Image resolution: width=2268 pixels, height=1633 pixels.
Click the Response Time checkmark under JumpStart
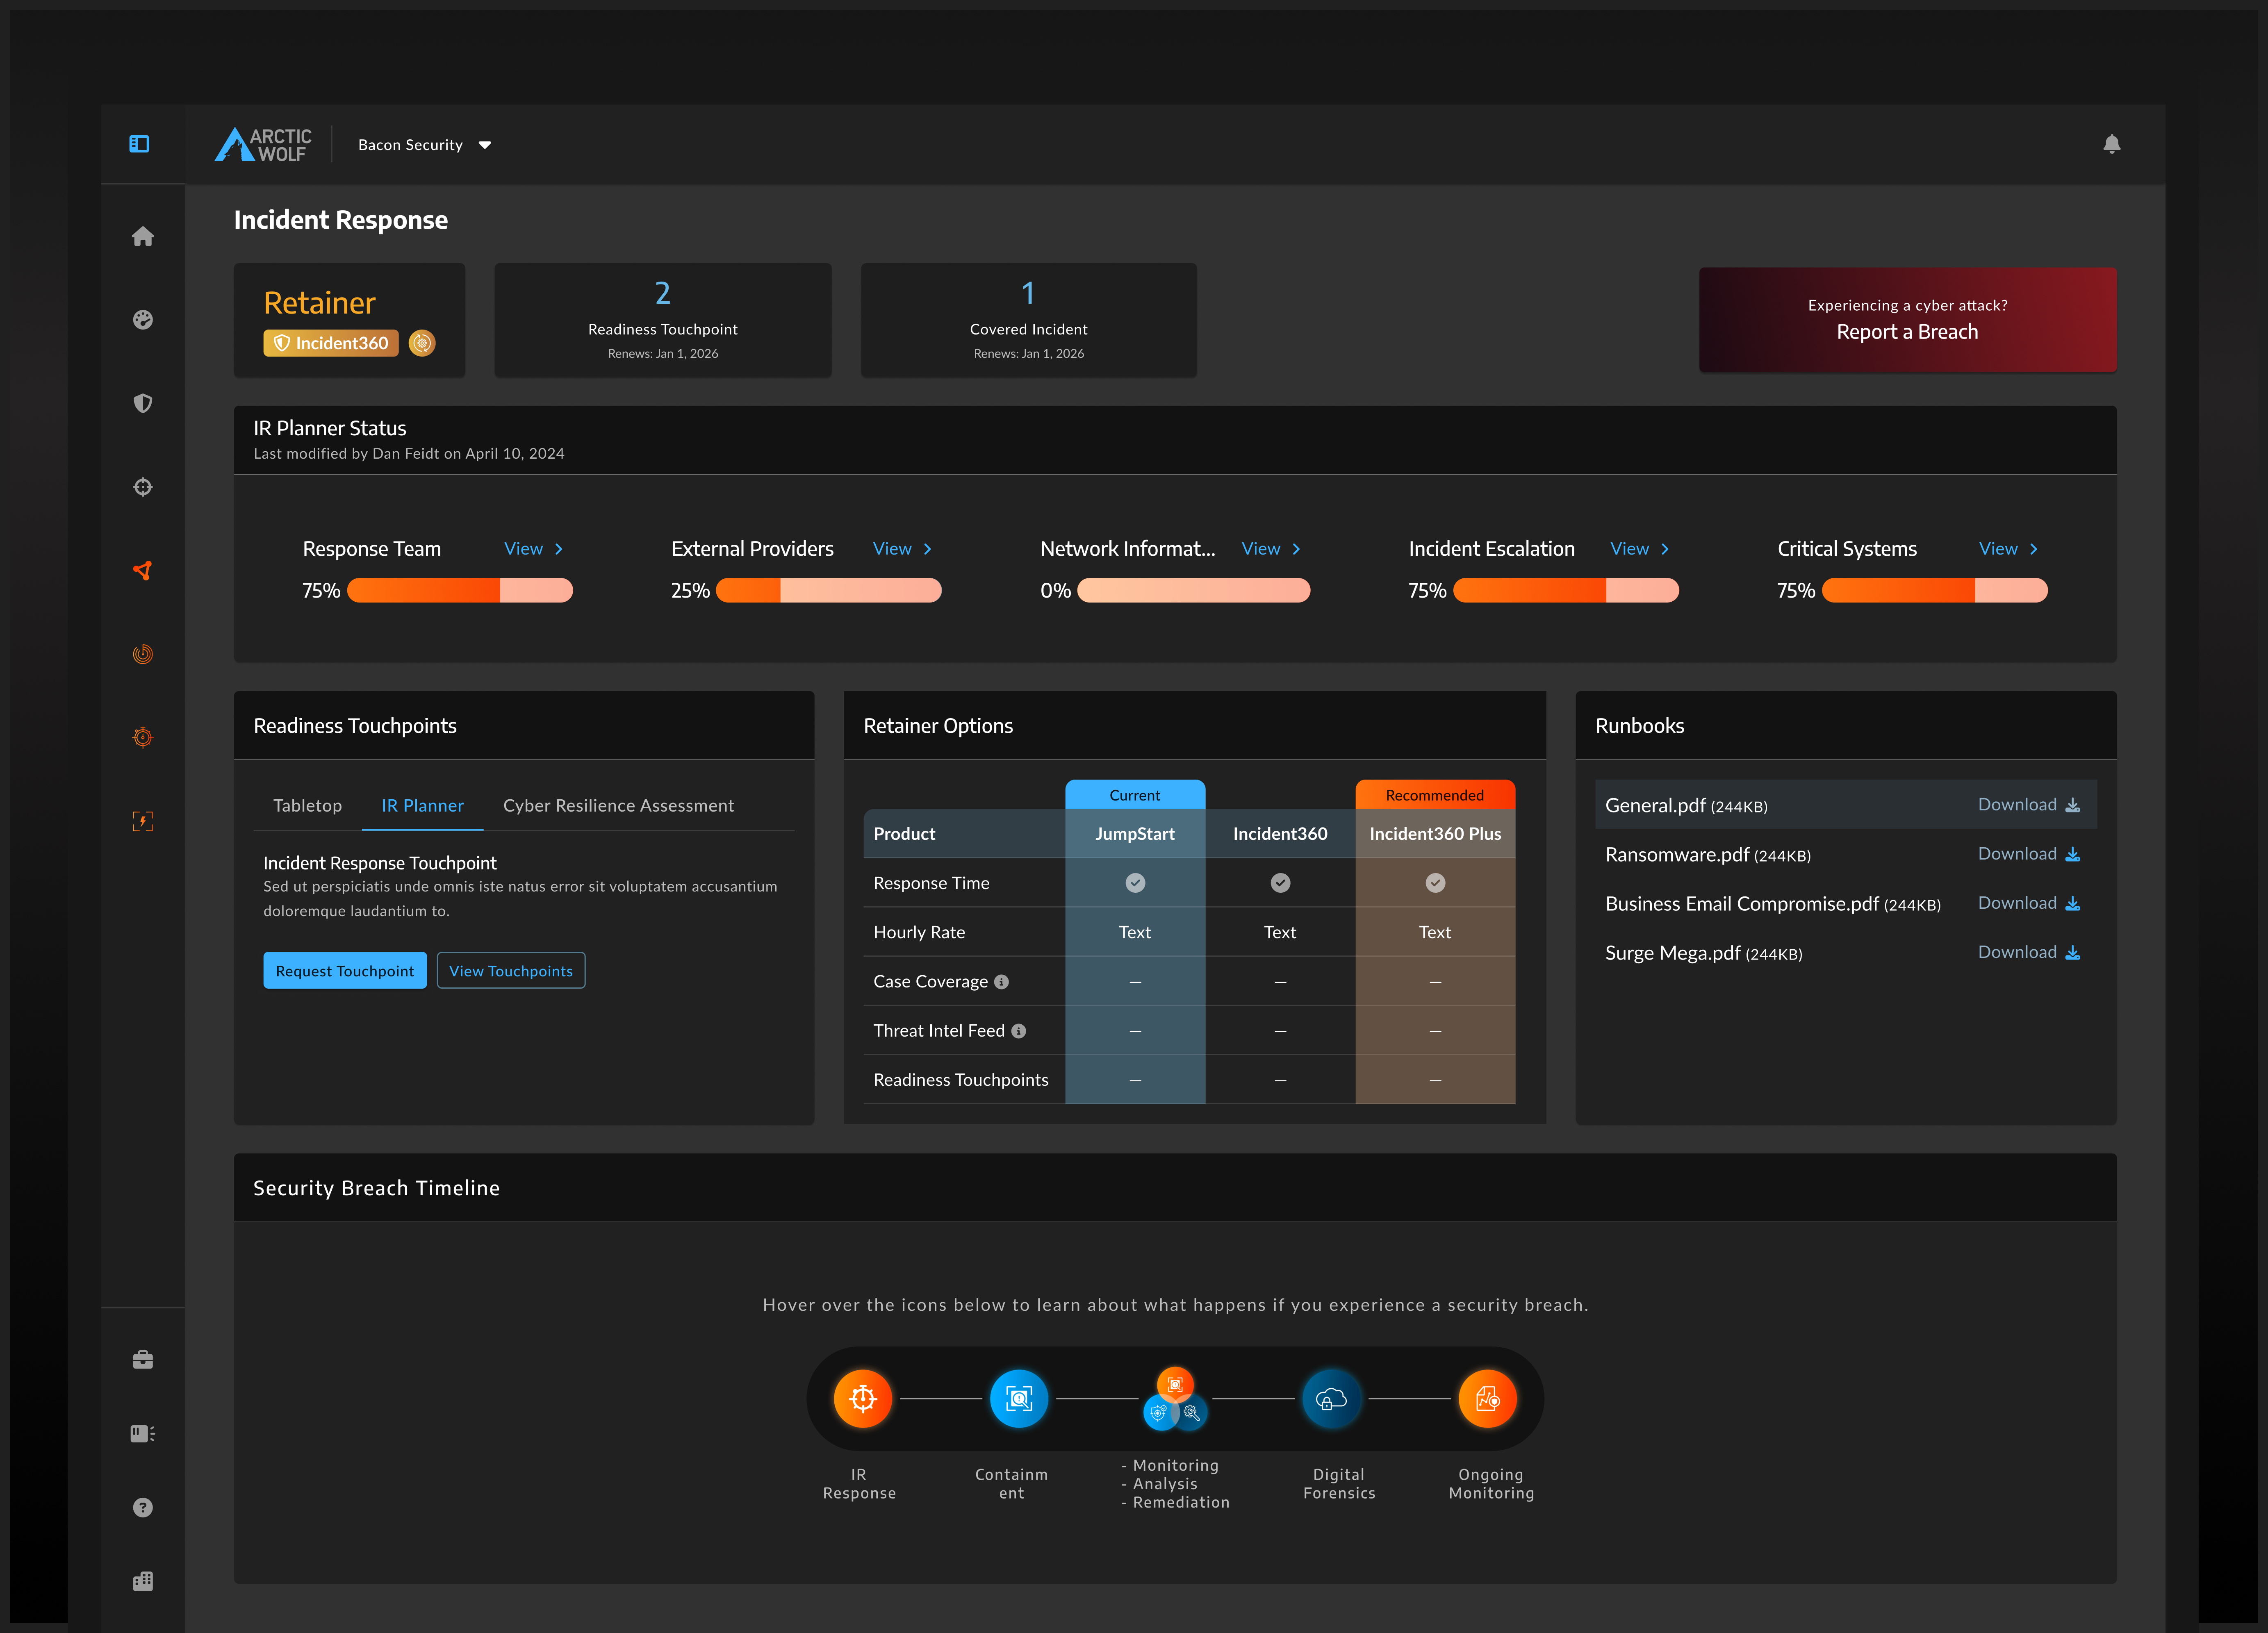(x=1135, y=883)
